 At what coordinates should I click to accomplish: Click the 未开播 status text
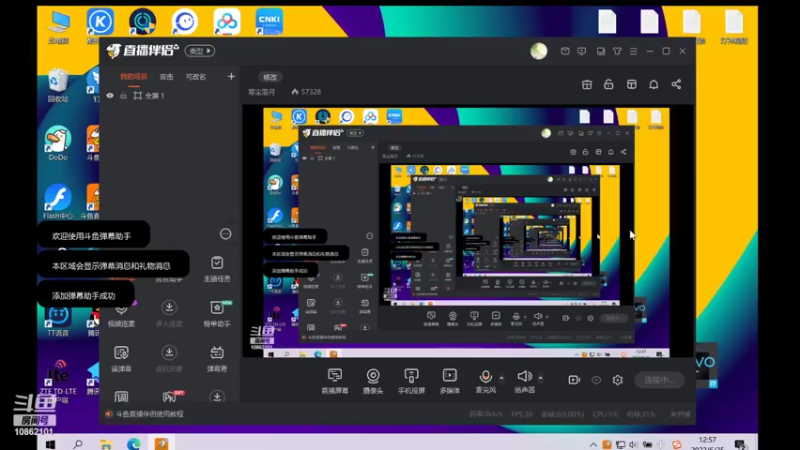tap(680, 414)
